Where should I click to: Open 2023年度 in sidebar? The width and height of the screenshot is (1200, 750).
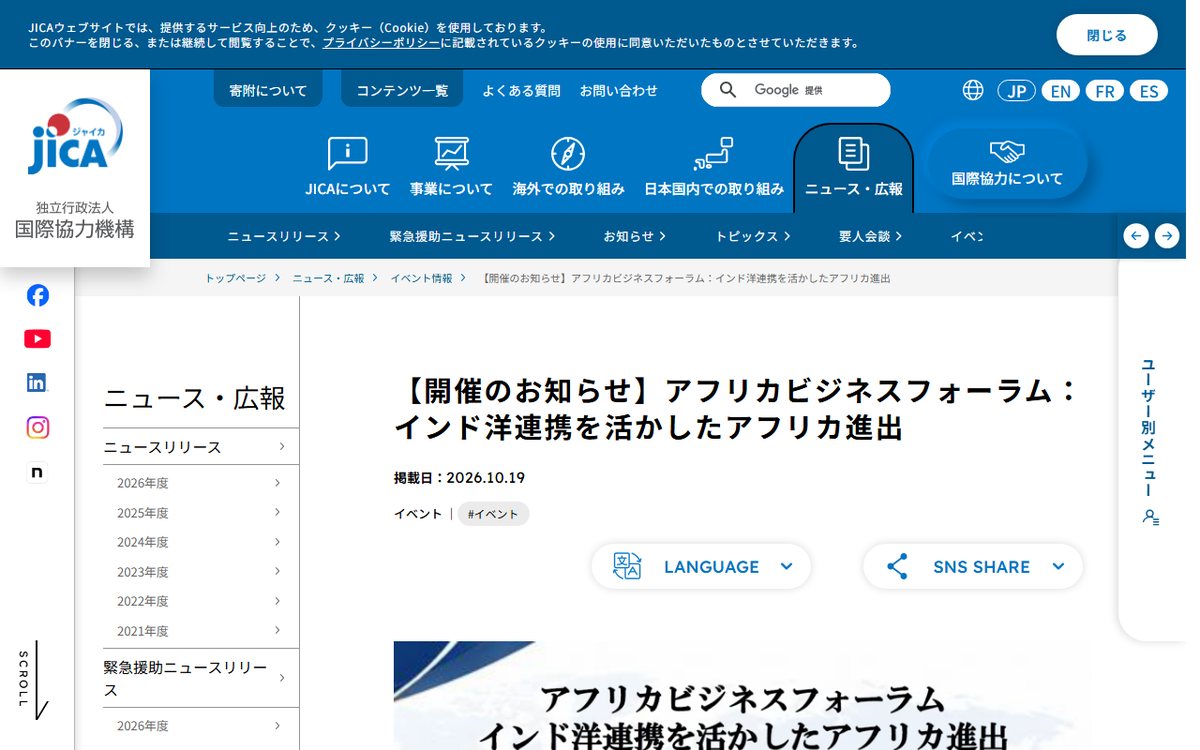[x=201, y=572]
